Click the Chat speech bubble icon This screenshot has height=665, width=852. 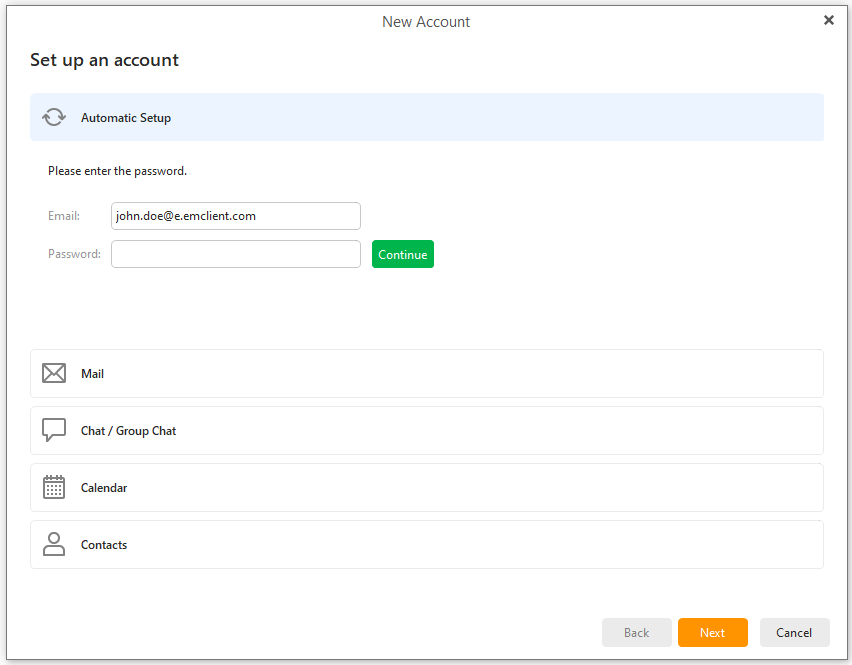[x=54, y=430]
